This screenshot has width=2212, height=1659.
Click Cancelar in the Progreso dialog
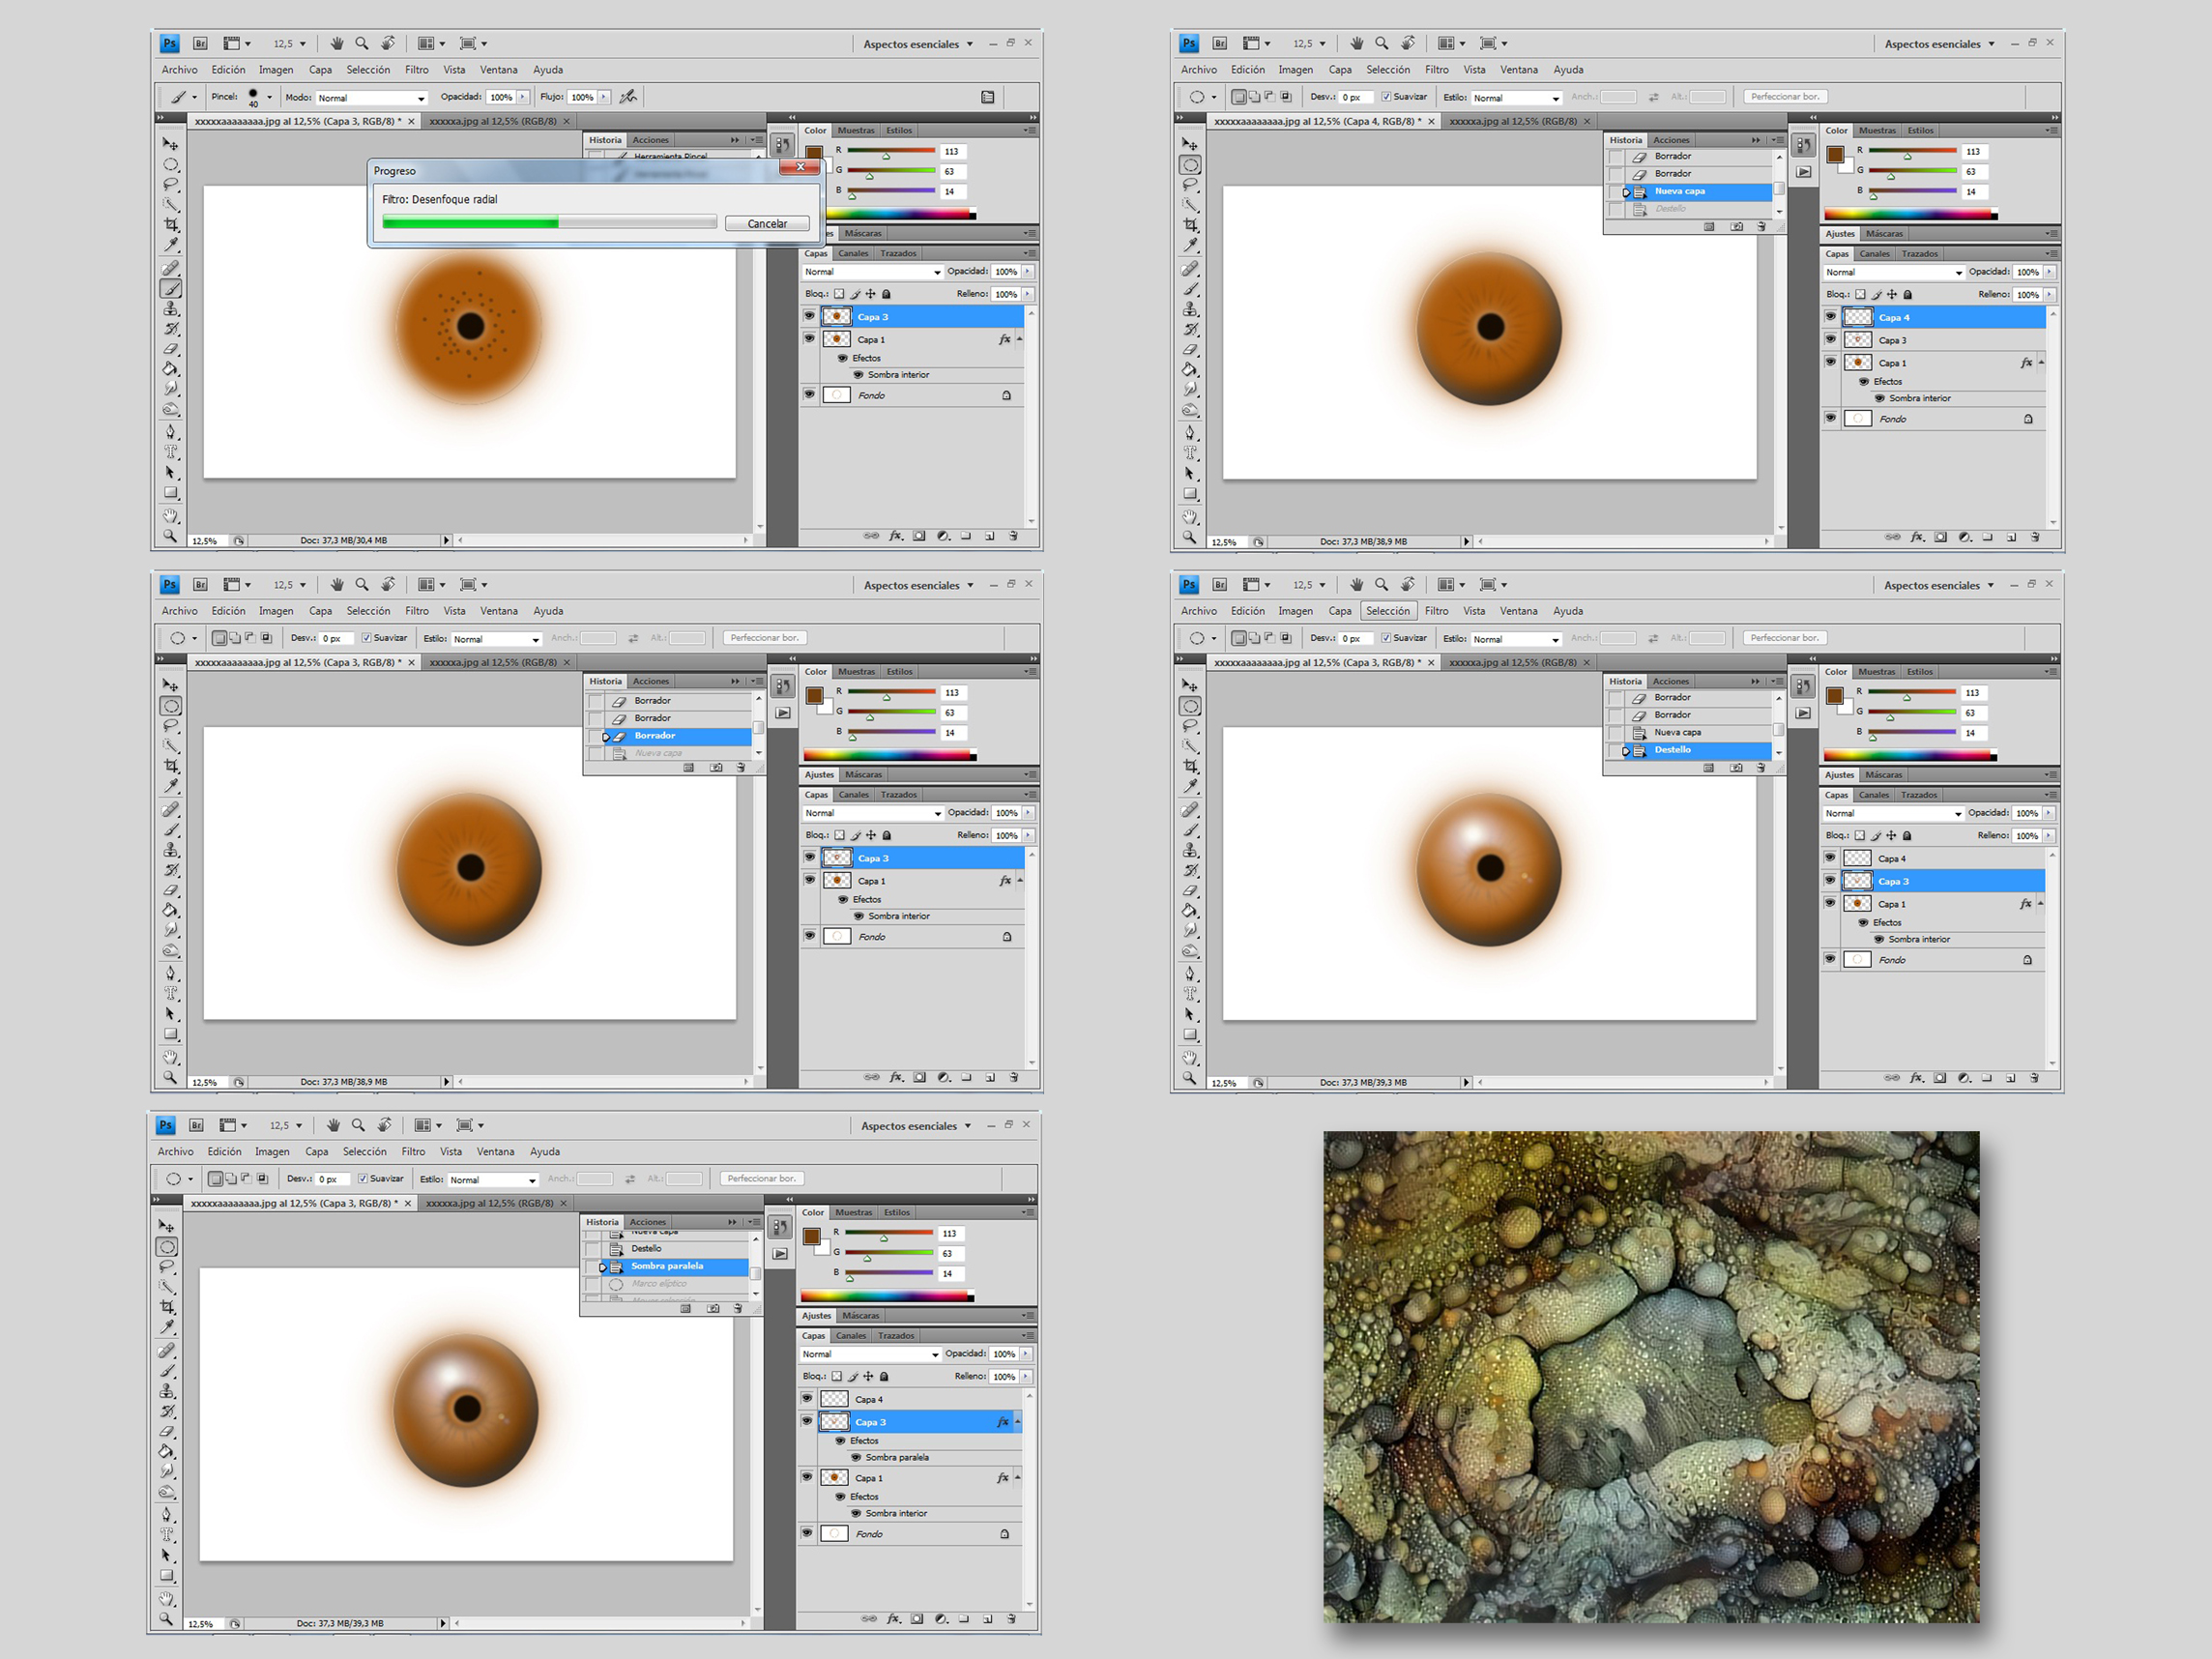click(x=767, y=224)
